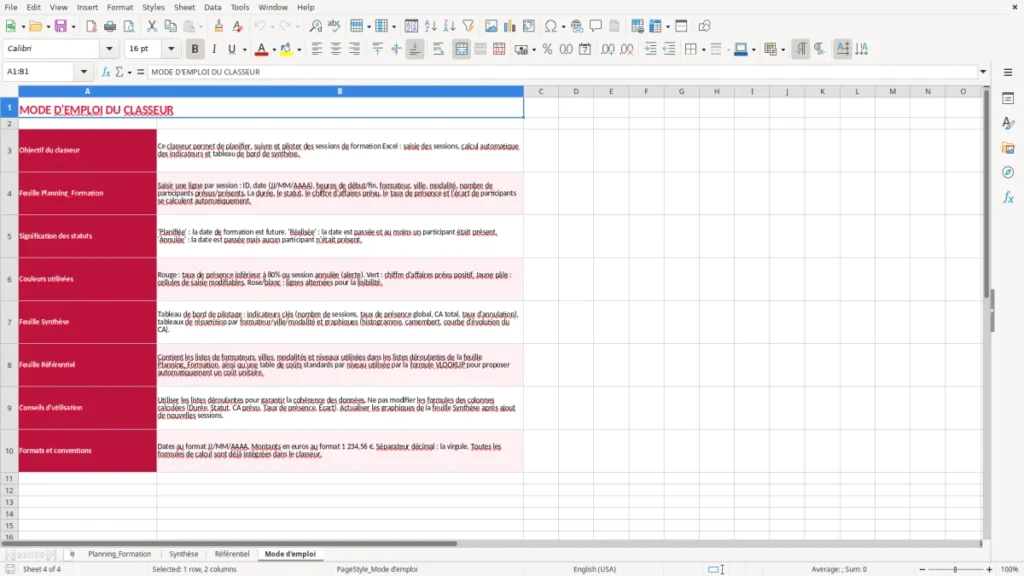Click the Clone Formatting paintbrush icon
Viewport: 1024px width, 576px height.
click(219, 26)
